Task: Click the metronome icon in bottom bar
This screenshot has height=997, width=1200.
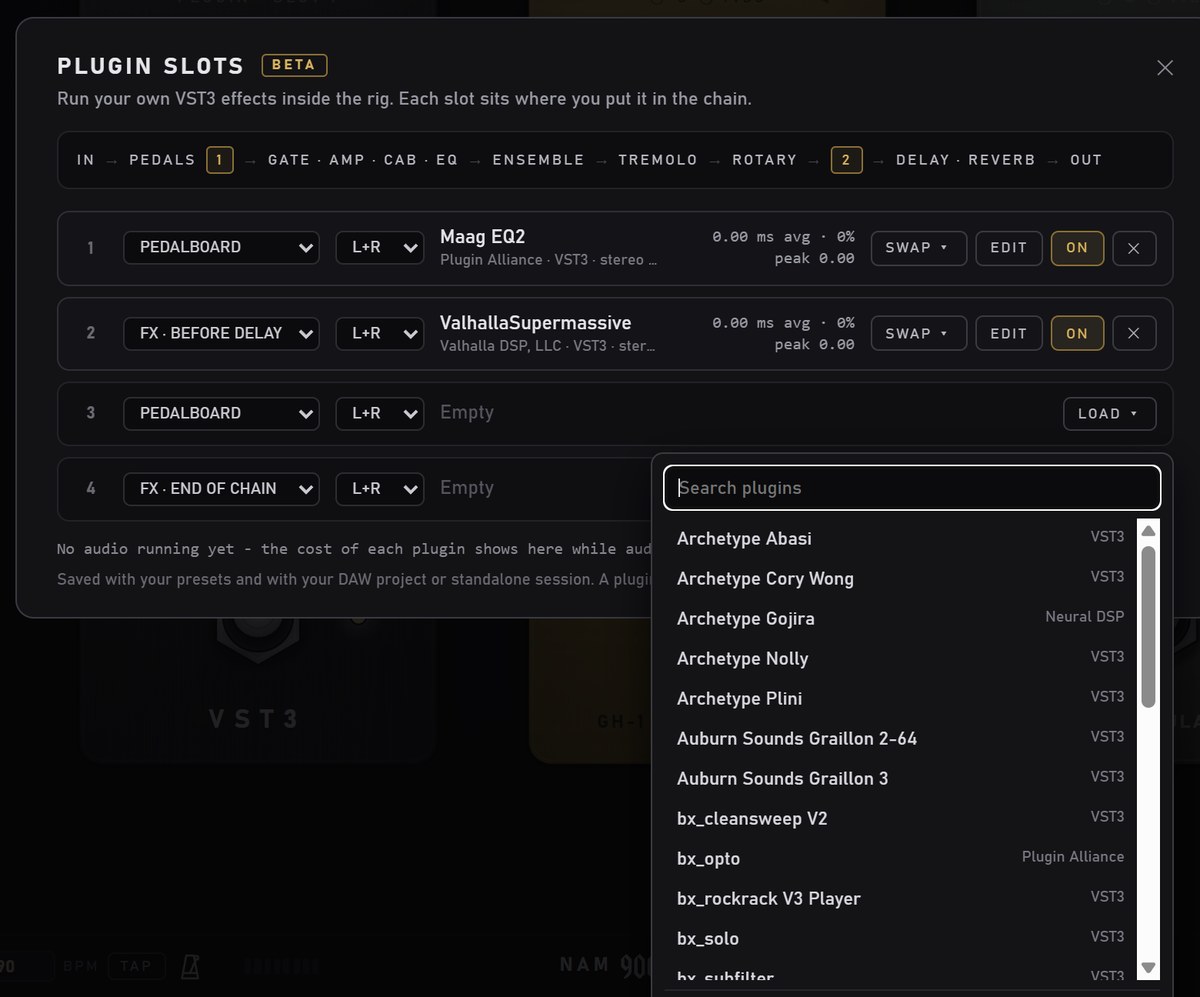Action: pos(190,966)
